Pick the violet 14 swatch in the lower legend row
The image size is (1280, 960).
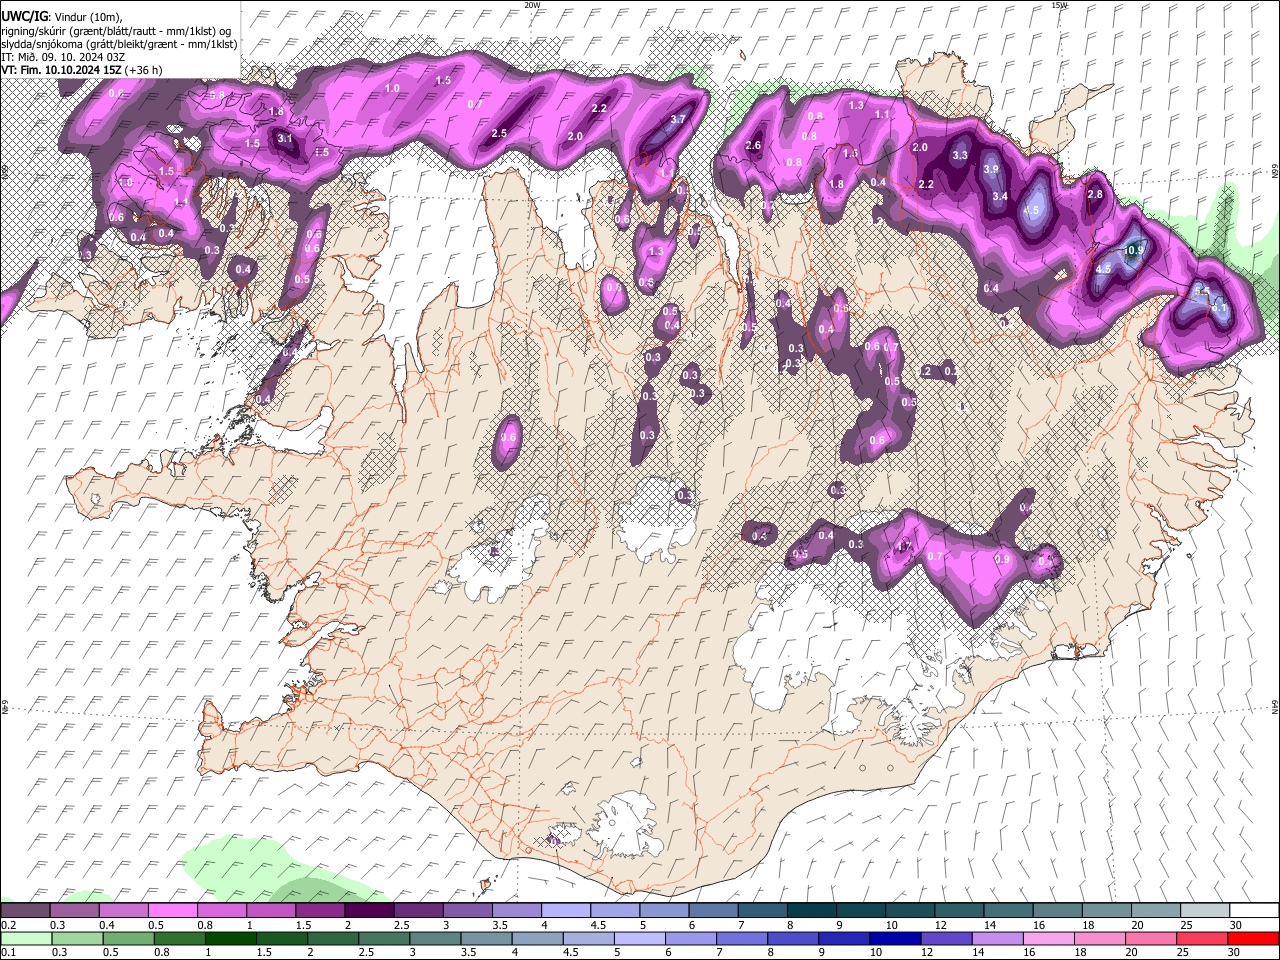click(x=998, y=938)
